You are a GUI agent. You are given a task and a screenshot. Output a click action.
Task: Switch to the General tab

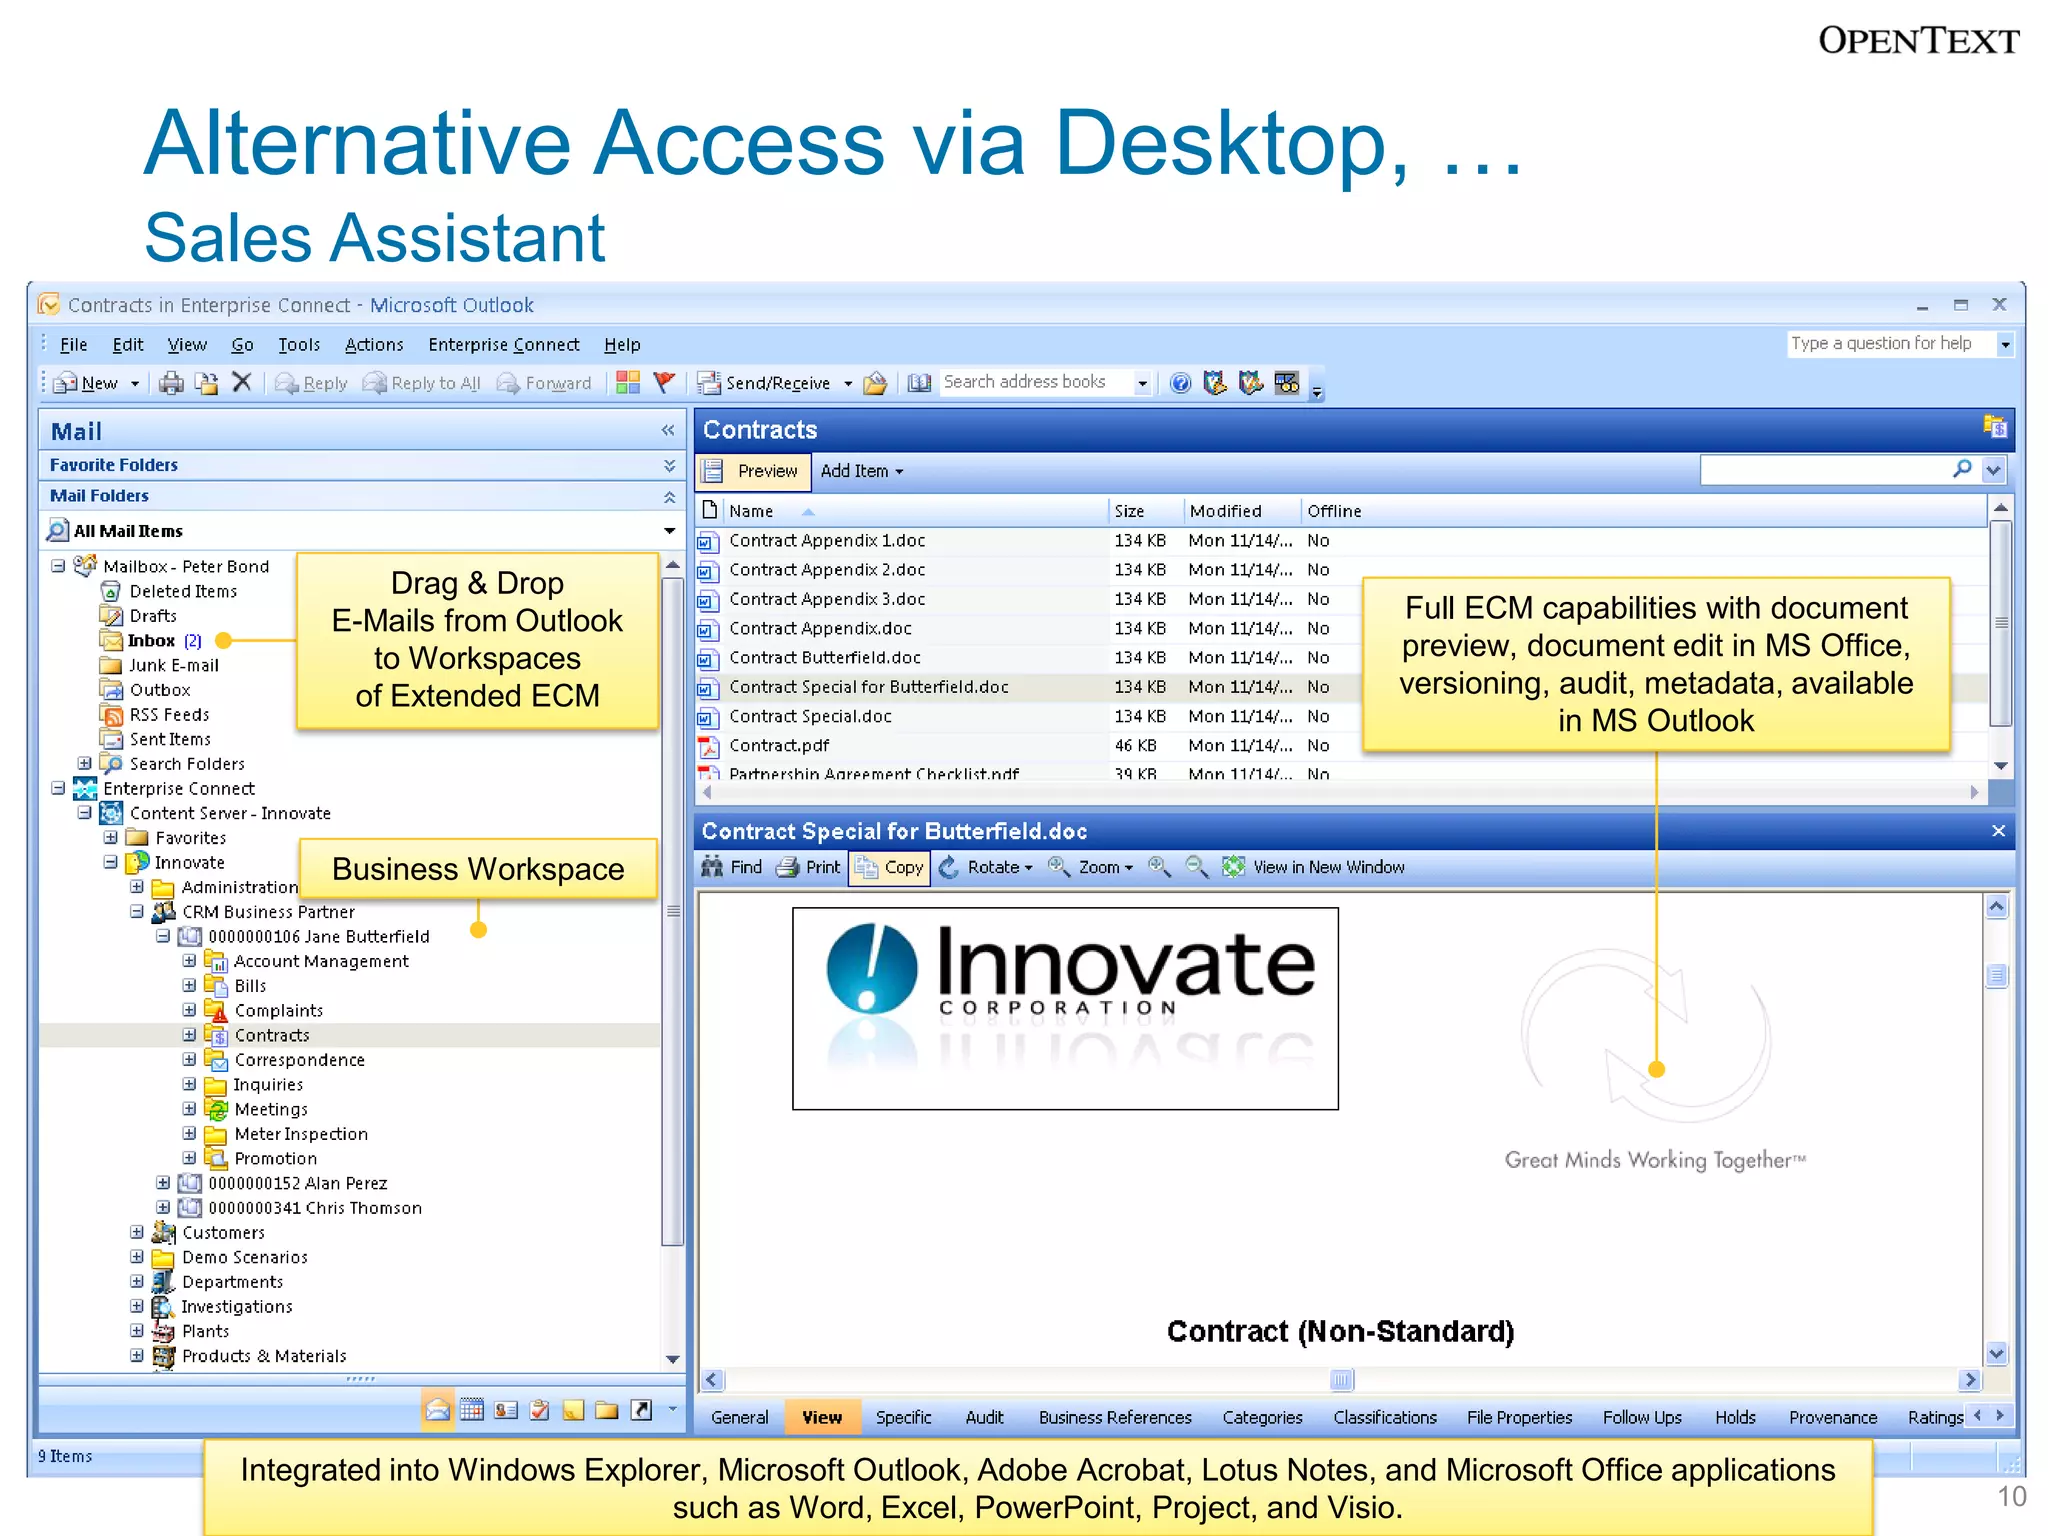pyautogui.click(x=740, y=1418)
